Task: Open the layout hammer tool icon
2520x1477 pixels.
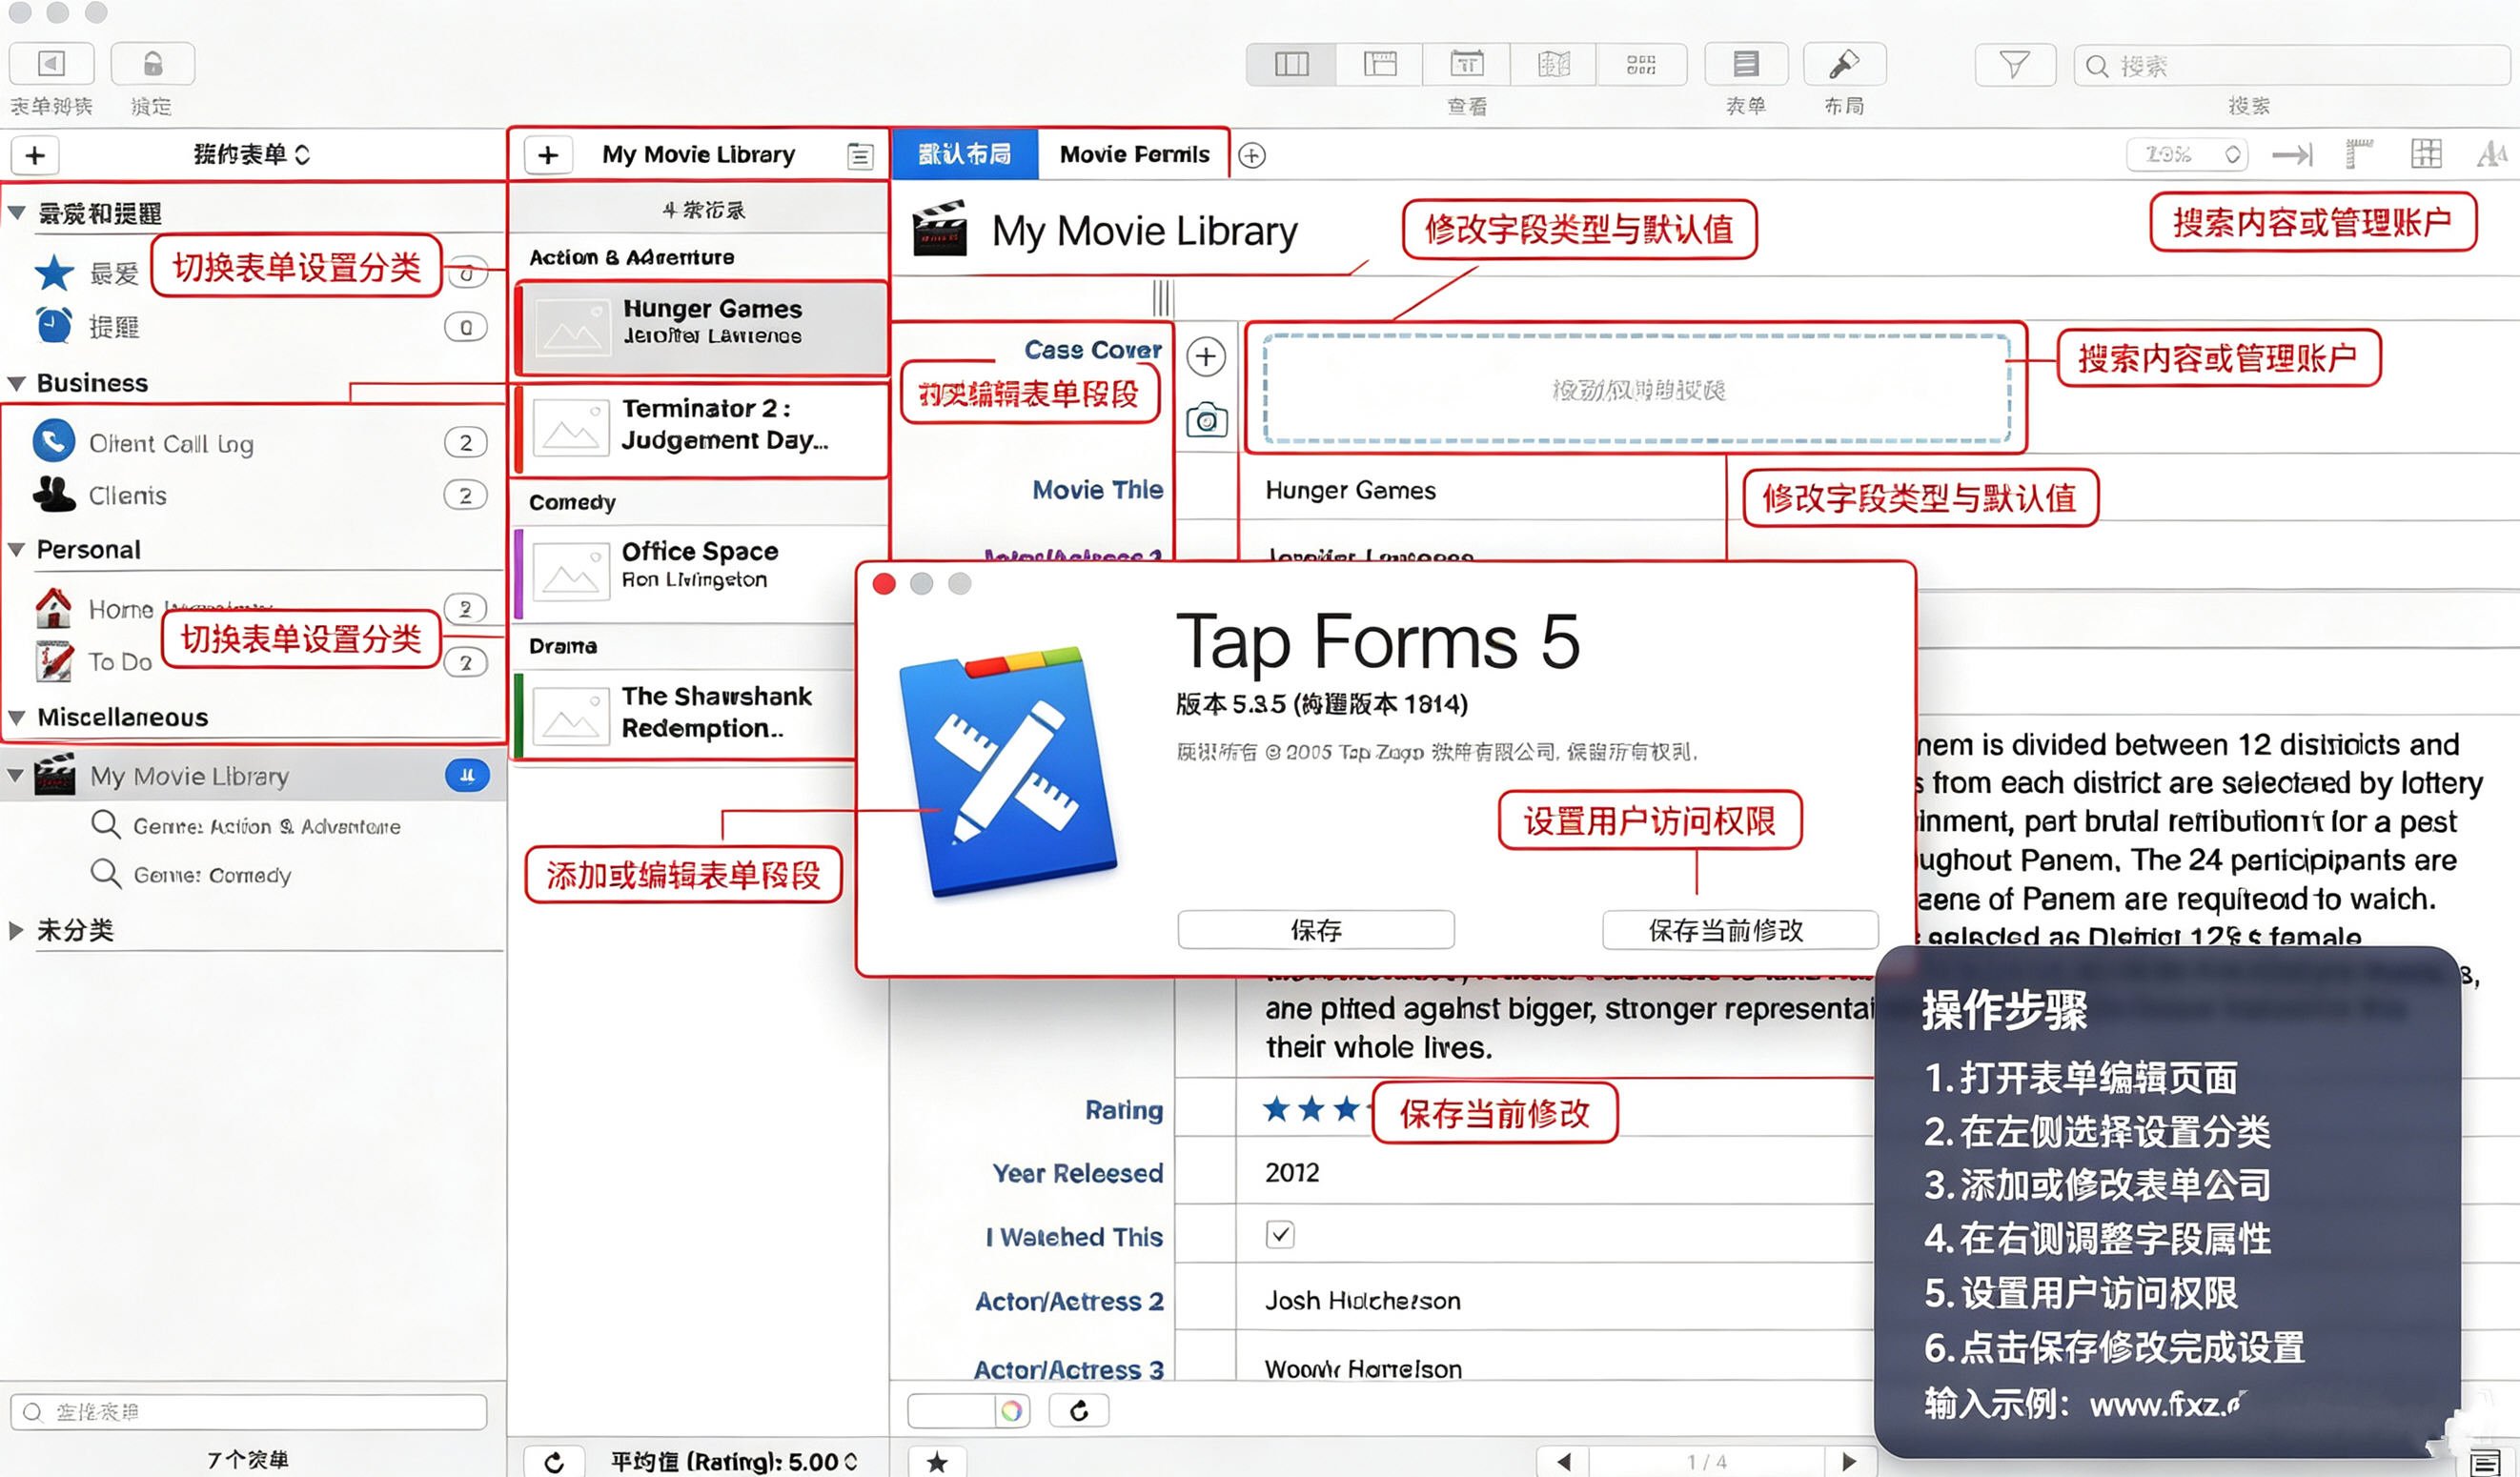Action: coord(1844,64)
